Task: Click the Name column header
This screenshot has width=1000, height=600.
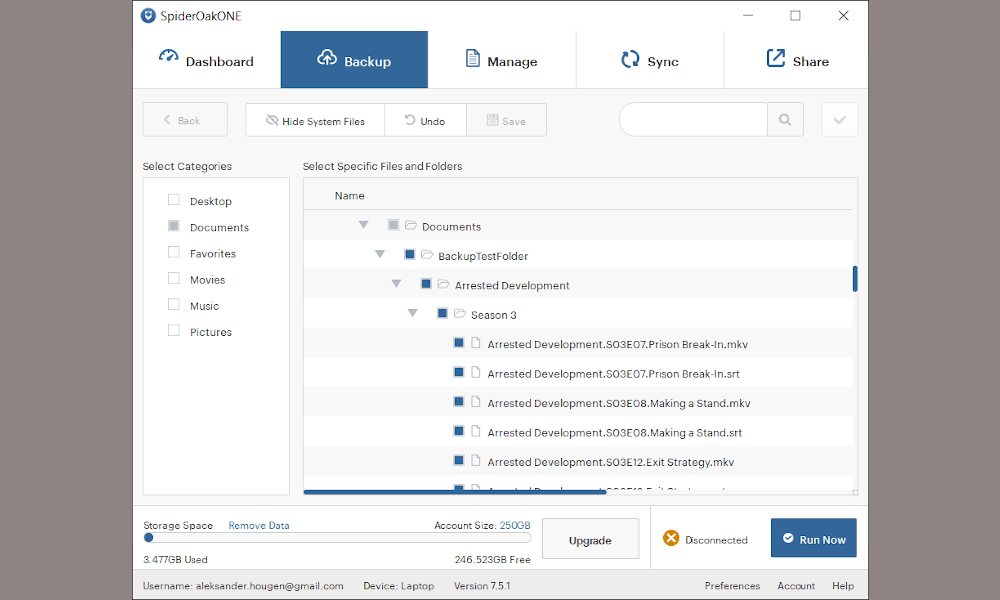Action: coord(349,196)
